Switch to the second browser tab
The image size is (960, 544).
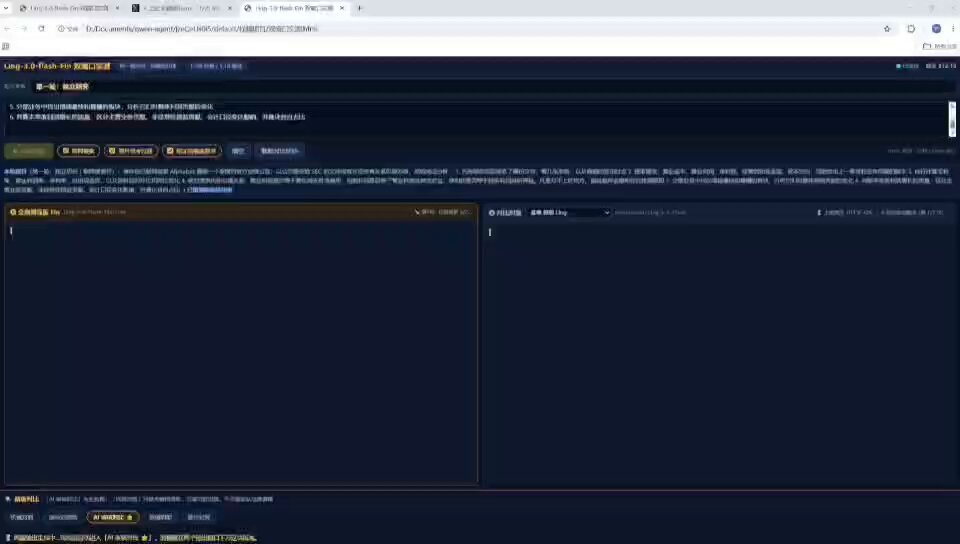[x=181, y=8]
